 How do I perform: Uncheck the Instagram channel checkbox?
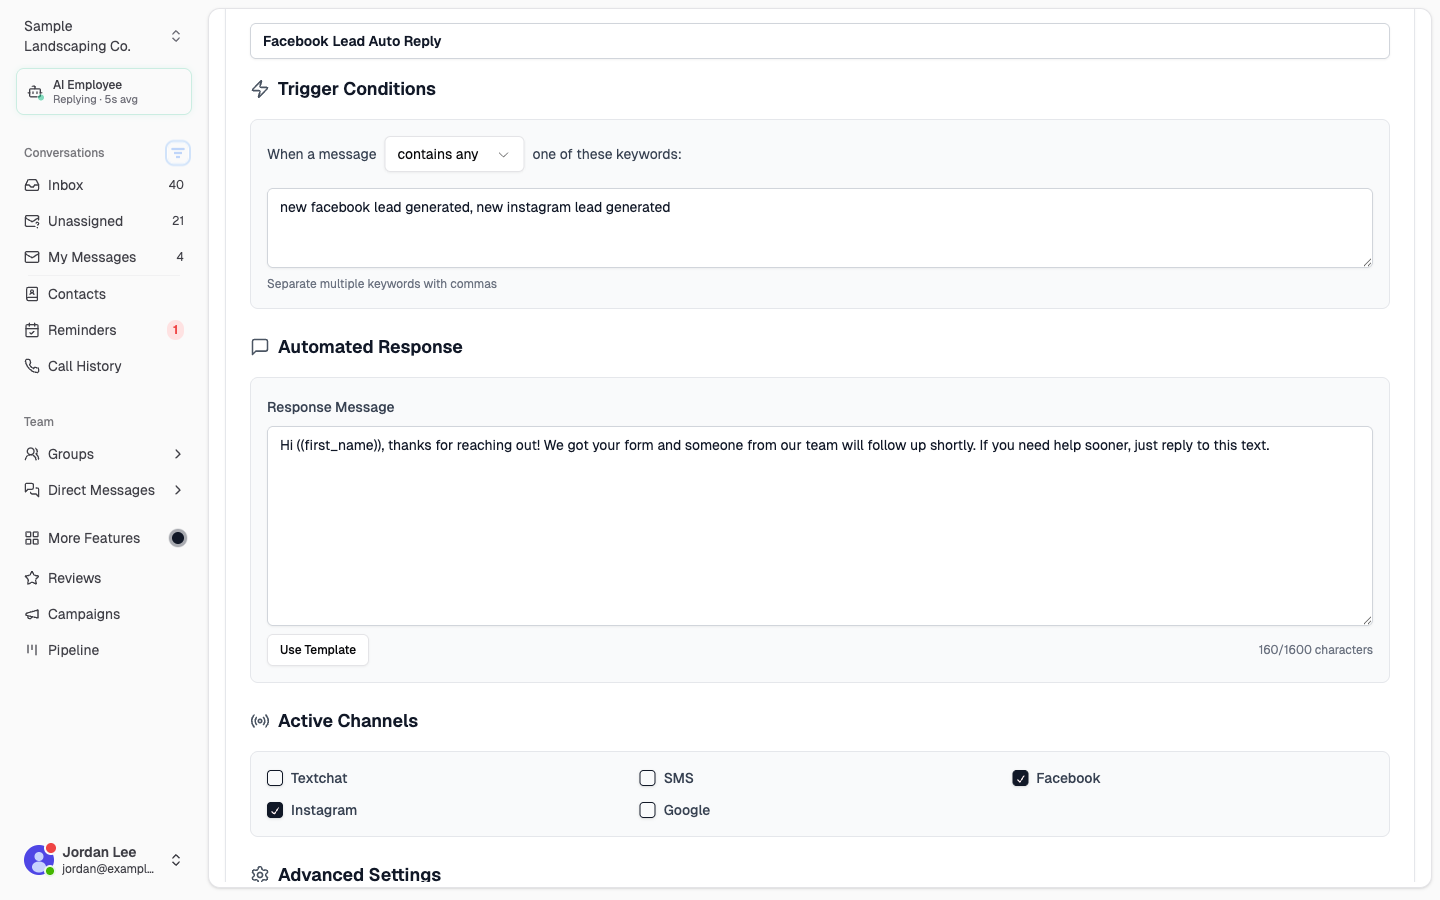275,810
